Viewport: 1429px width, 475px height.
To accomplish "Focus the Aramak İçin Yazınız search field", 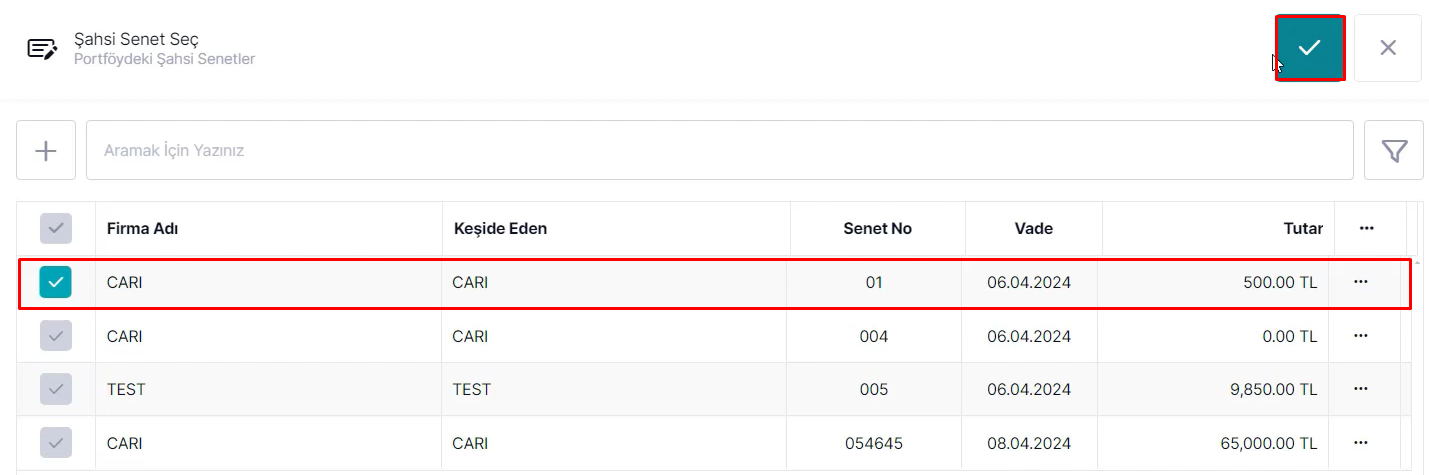I will [720, 150].
